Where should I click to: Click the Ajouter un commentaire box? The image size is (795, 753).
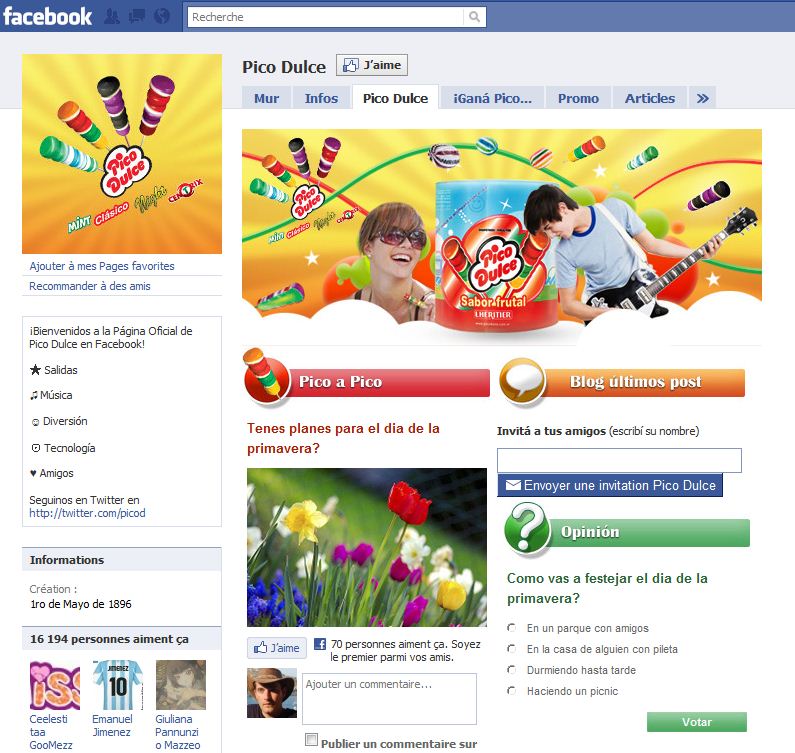[389, 699]
